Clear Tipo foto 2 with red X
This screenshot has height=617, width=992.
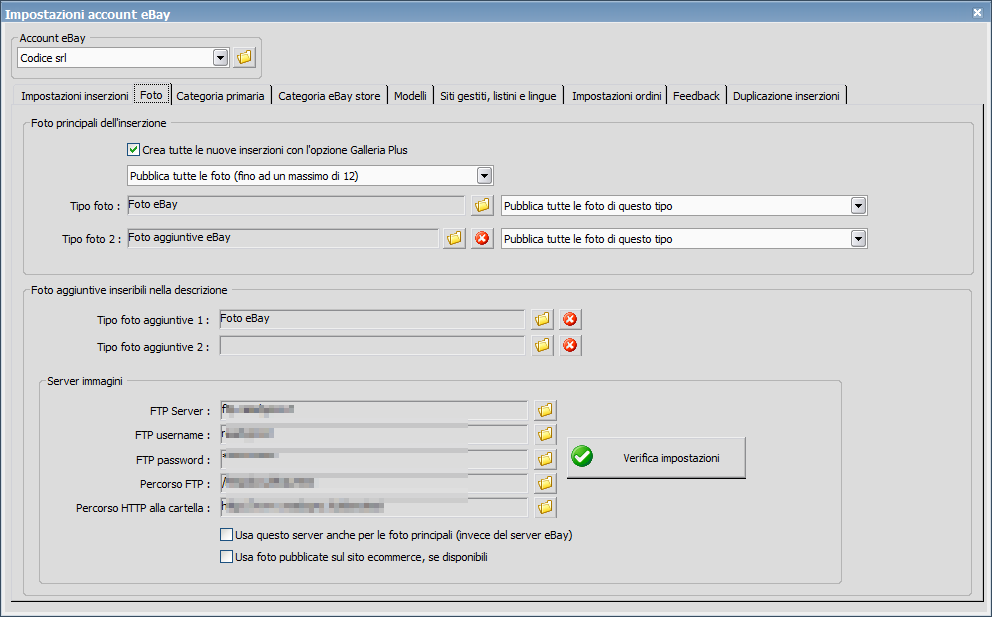[482, 239]
